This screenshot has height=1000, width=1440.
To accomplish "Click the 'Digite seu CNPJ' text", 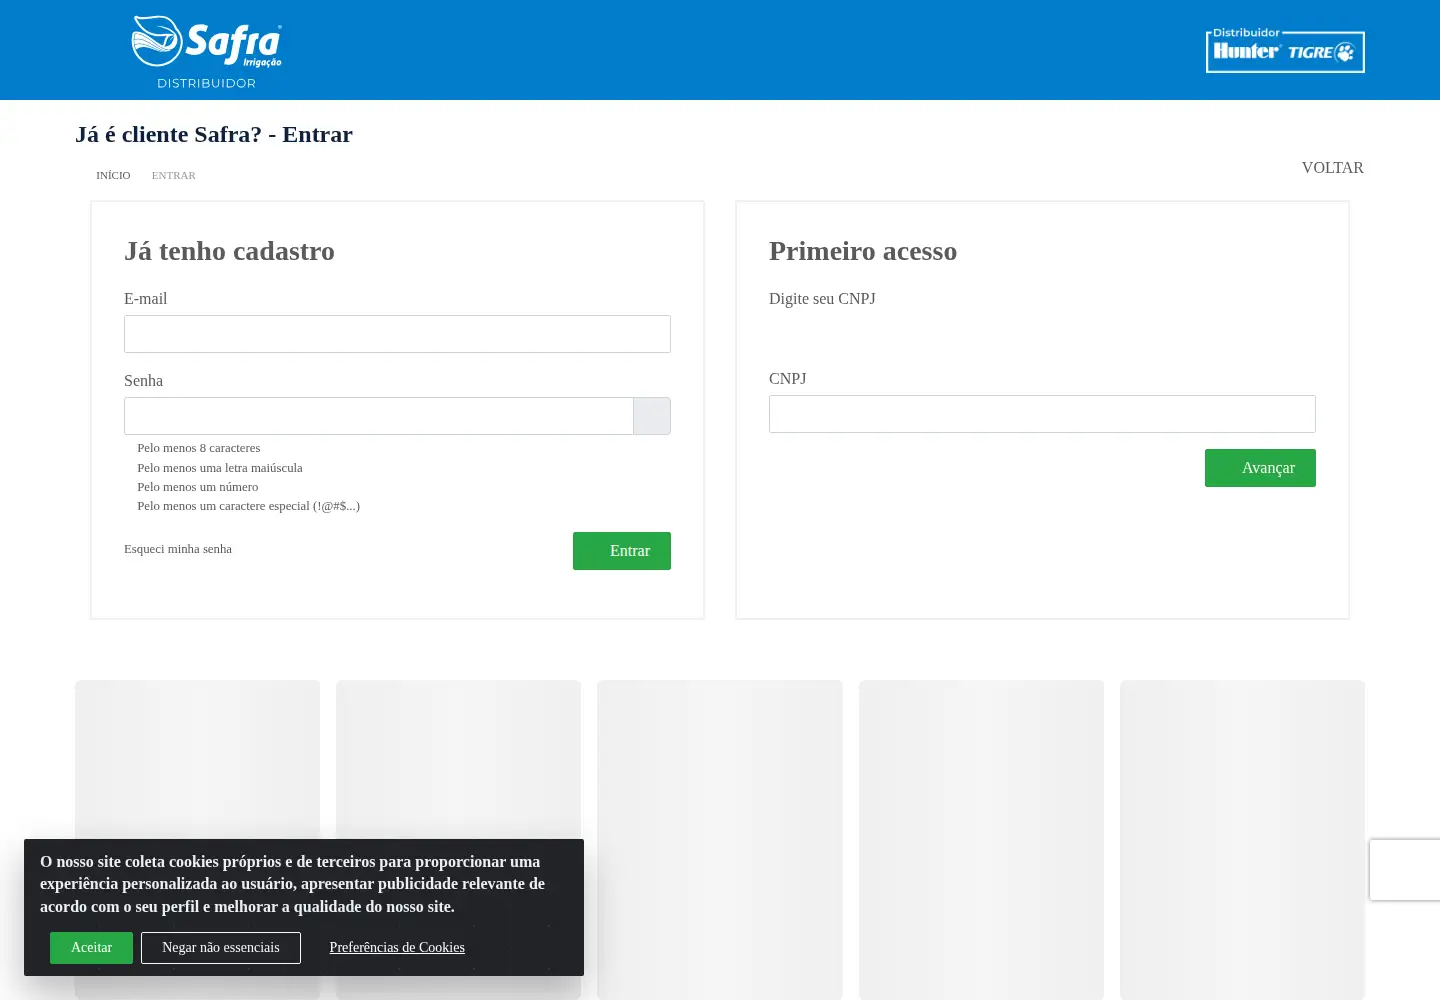I will coord(822,299).
